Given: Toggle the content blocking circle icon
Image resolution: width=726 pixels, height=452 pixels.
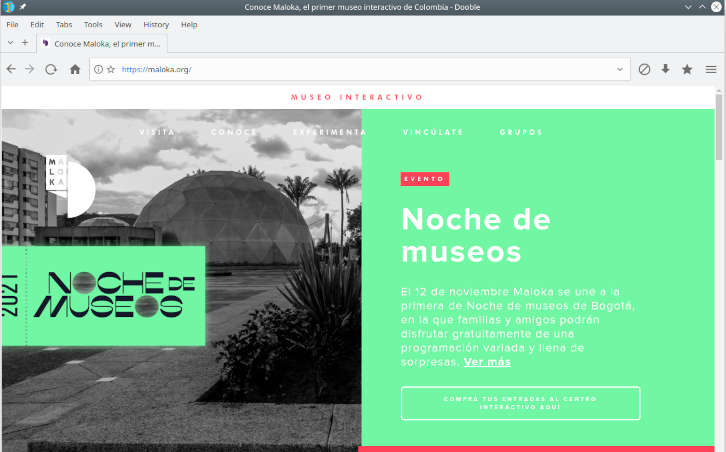Looking at the screenshot, I should 644,69.
